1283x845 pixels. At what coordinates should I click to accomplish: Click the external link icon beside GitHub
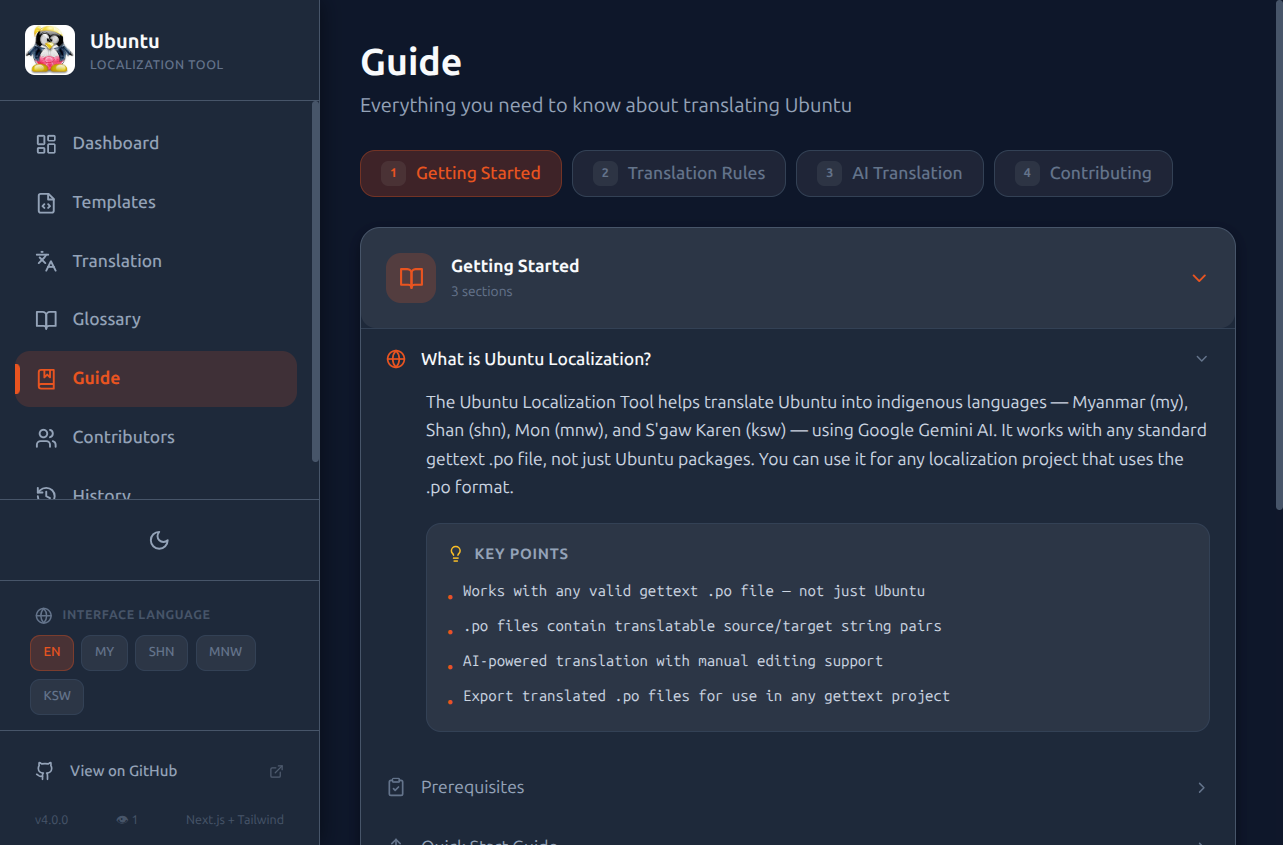pos(277,771)
